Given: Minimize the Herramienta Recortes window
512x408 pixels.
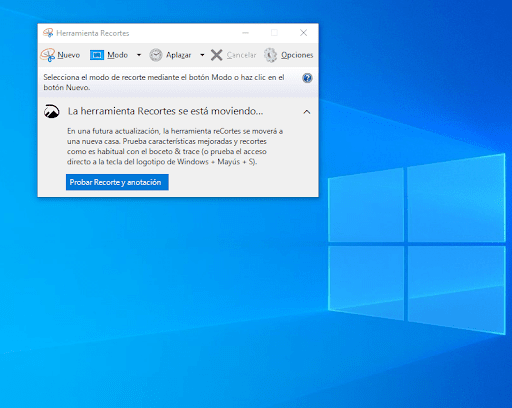Looking at the screenshot, I should 245,33.
